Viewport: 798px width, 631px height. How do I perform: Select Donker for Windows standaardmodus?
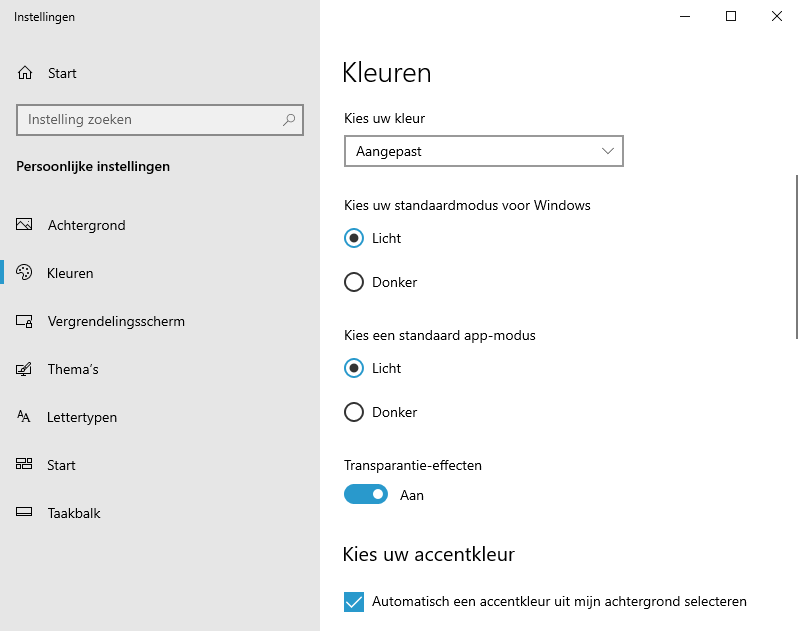click(x=354, y=282)
